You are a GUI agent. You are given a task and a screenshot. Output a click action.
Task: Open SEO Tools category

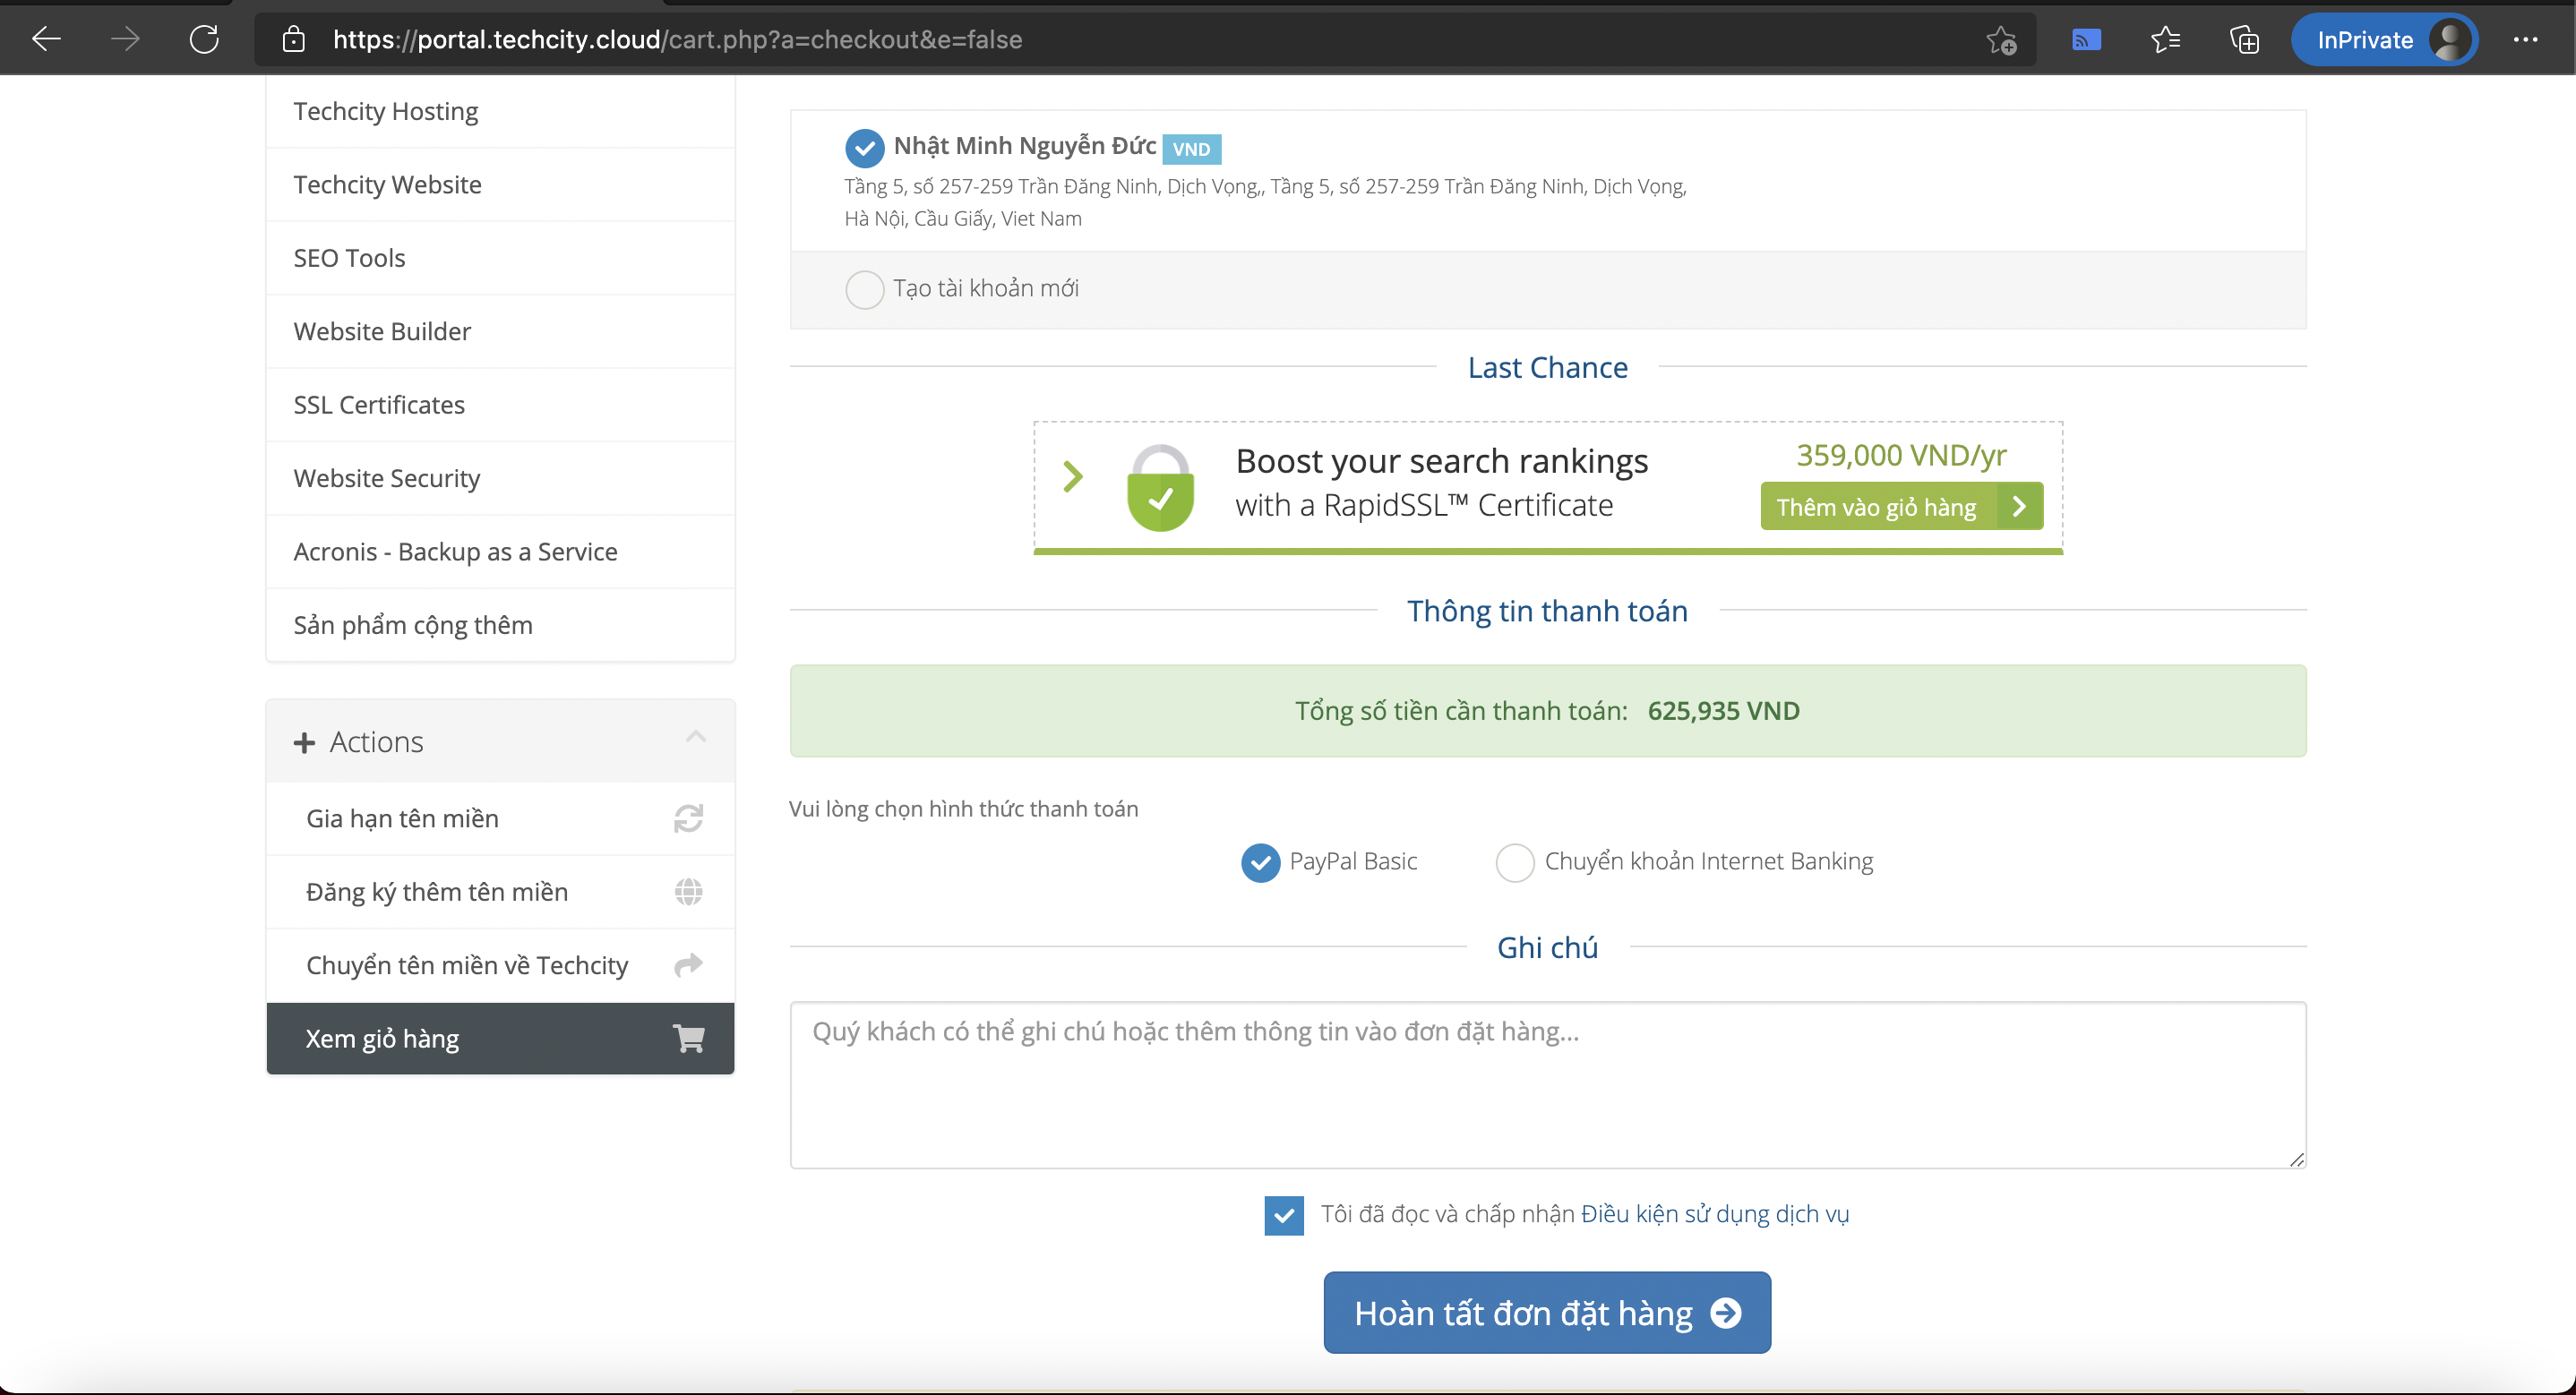pos(500,258)
